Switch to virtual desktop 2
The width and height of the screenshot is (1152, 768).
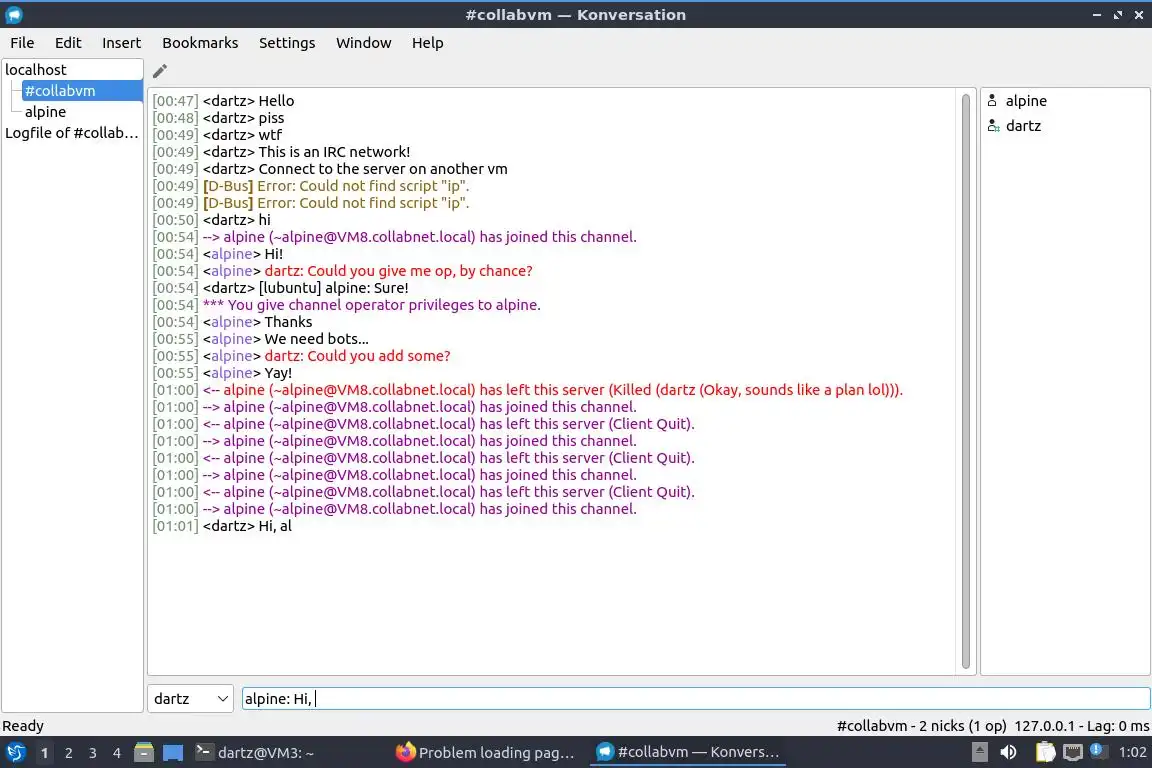click(x=68, y=753)
